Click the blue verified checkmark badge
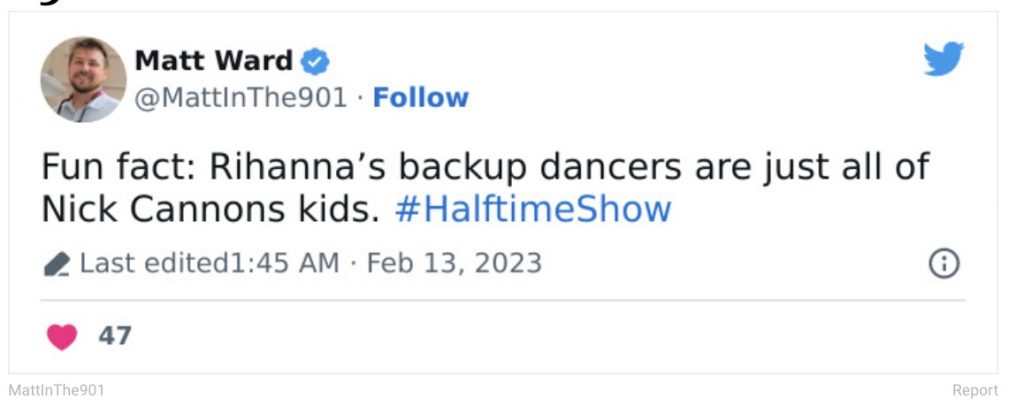 (x=316, y=61)
